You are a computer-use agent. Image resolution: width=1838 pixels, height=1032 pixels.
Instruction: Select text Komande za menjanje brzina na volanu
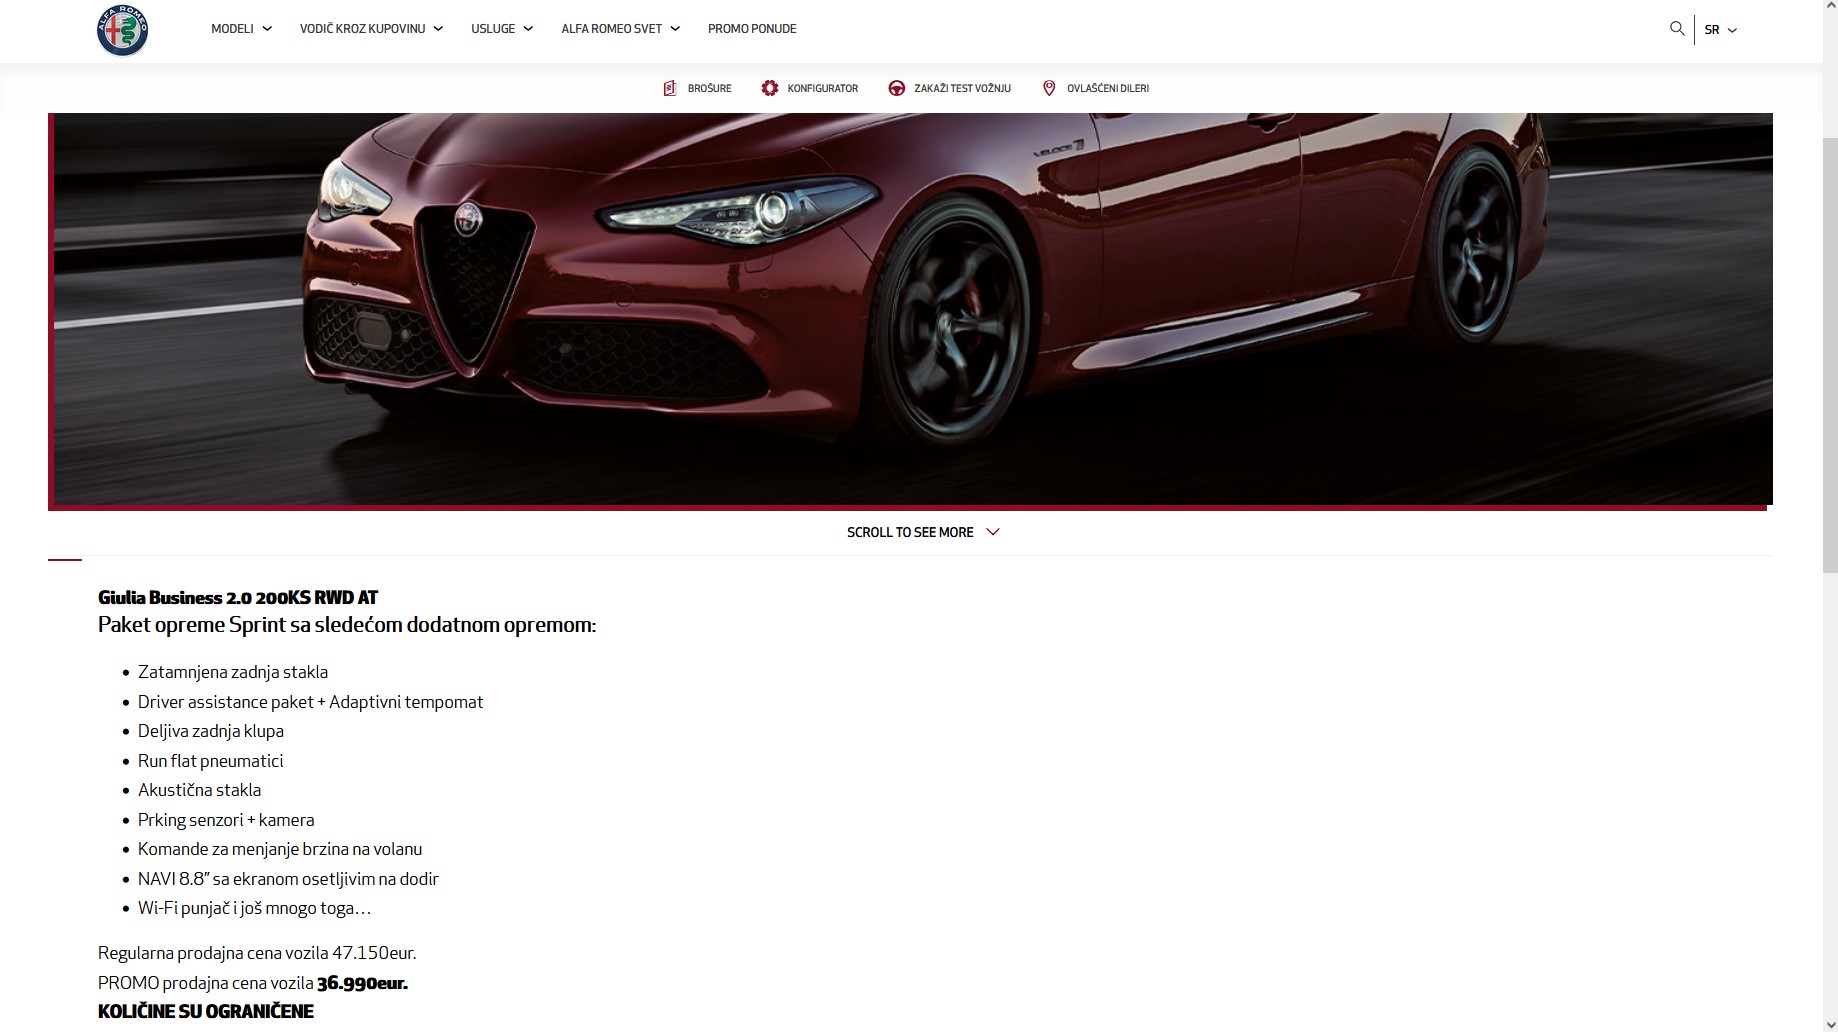click(280, 849)
